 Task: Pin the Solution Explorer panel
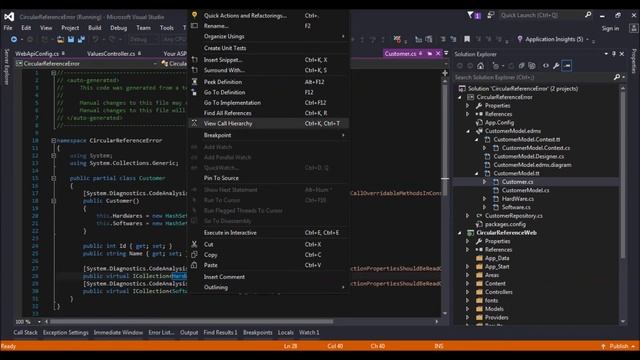point(613,54)
